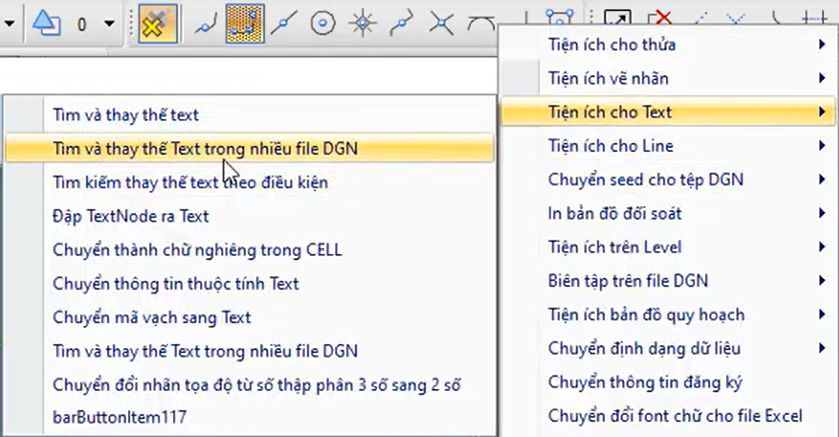The image size is (839, 437).
Task: Select the Center snap circle icon
Action: (323, 24)
